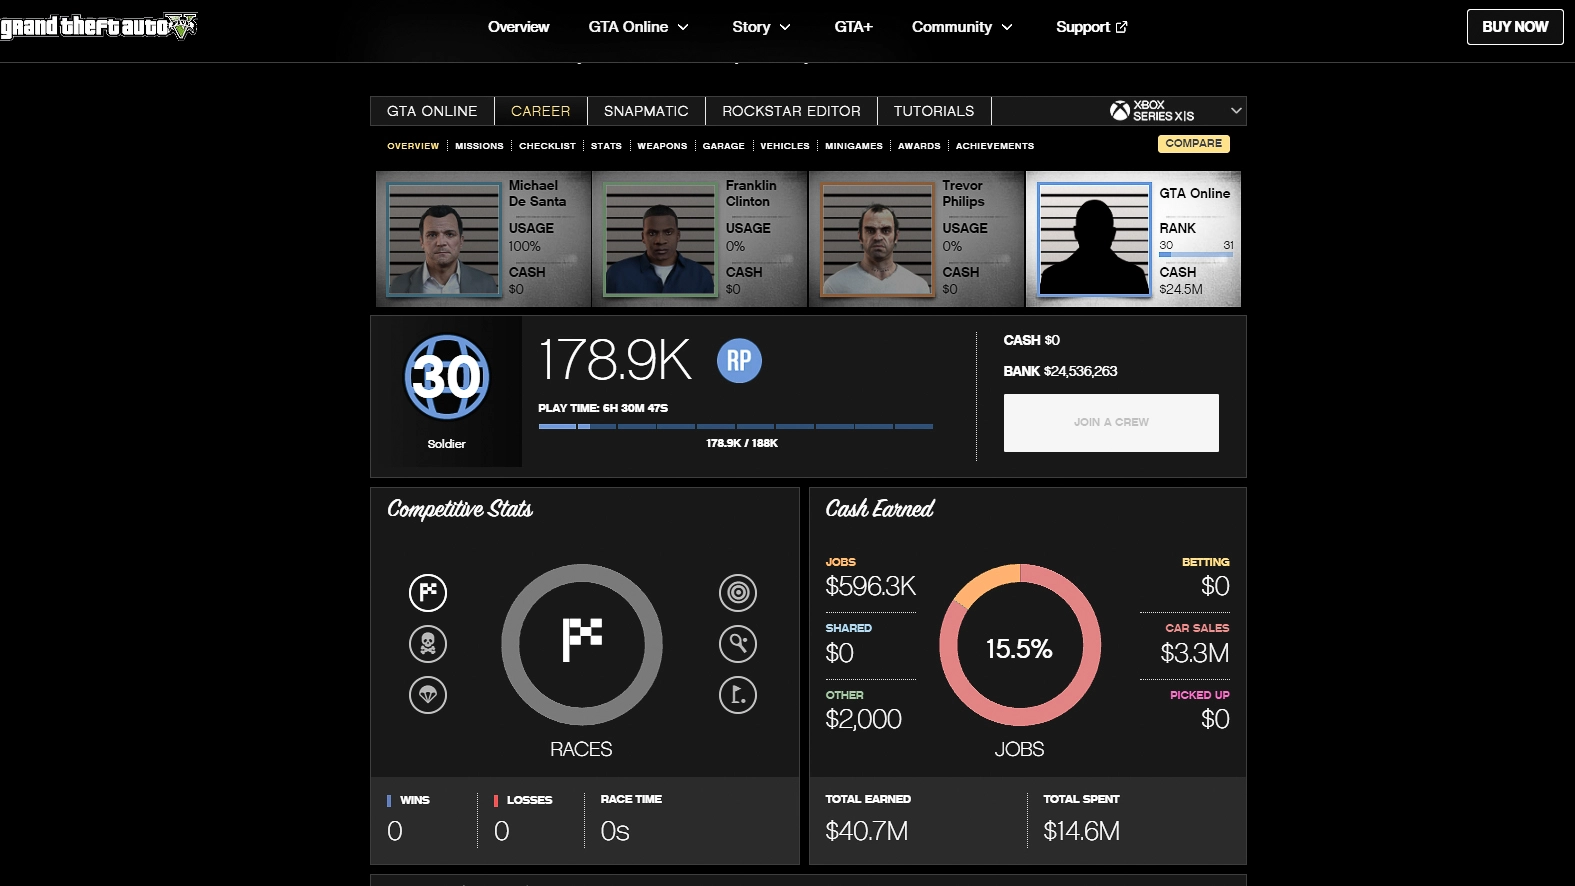Open the Support external link
Image resolution: width=1575 pixels, height=886 pixels.
(1091, 27)
